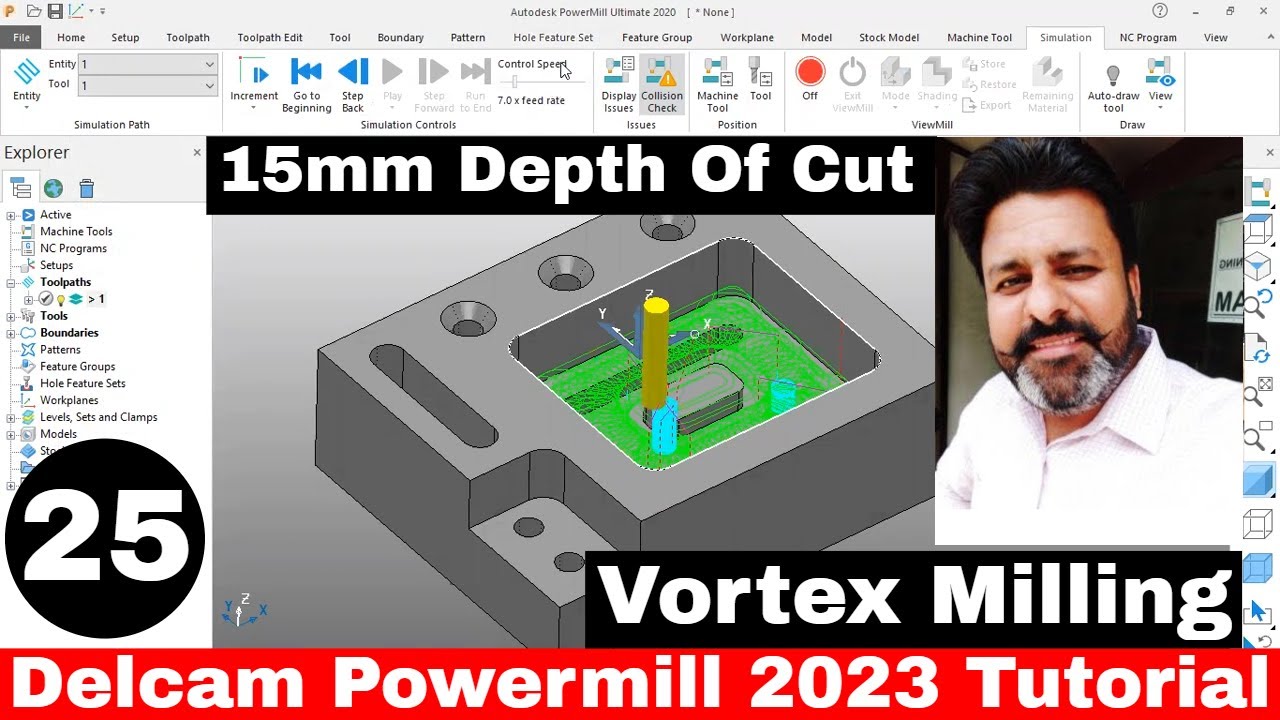Open the Display Issues tool
This screenshot has height=720, width=1280.
click(619, 84)
